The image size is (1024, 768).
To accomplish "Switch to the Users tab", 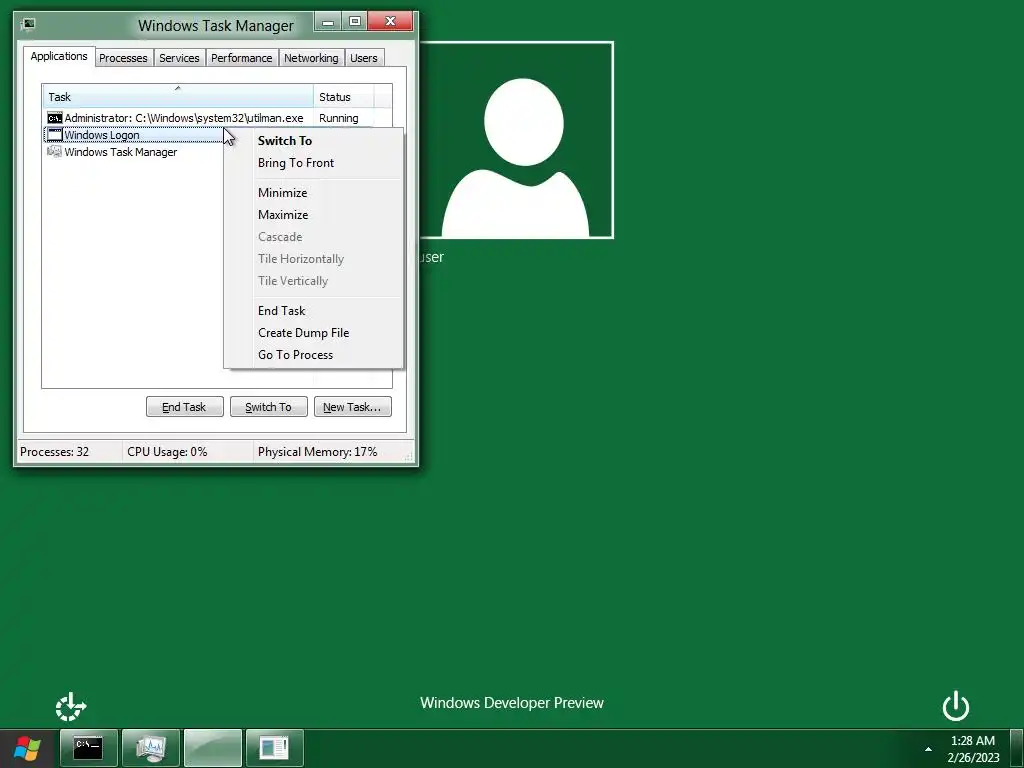I will [x=364, y=58].
